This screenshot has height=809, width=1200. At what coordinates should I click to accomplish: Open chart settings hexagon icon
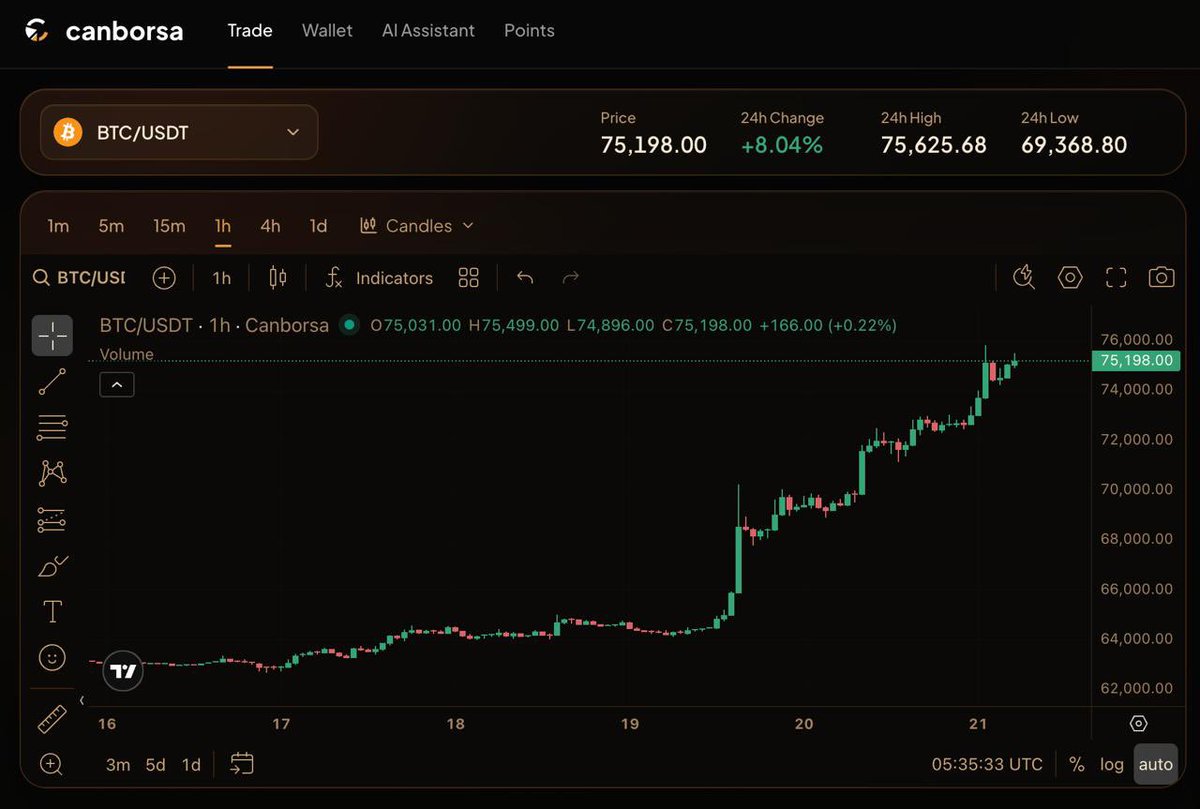click(1070, 278)
